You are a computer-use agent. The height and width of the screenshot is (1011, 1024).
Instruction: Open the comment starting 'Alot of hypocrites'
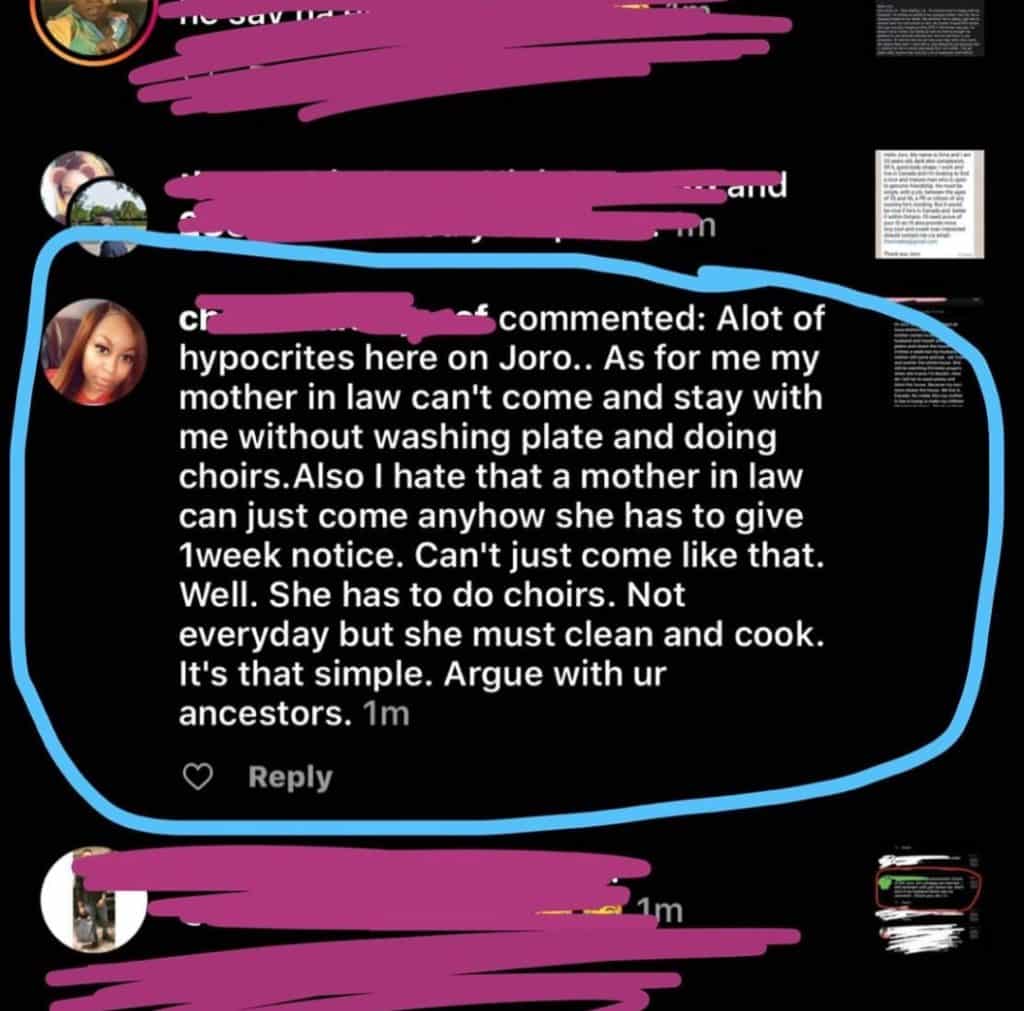(x=501, y=515)
